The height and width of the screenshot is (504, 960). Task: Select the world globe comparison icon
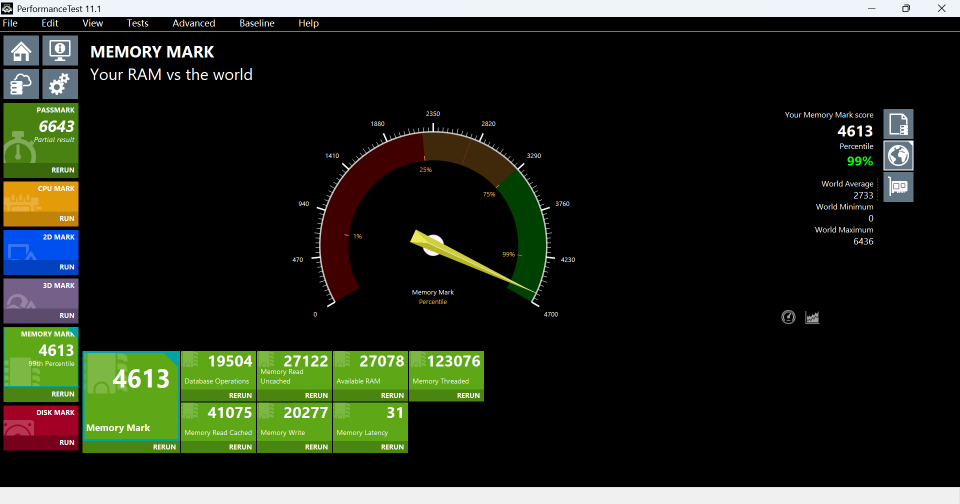[898, 156]
